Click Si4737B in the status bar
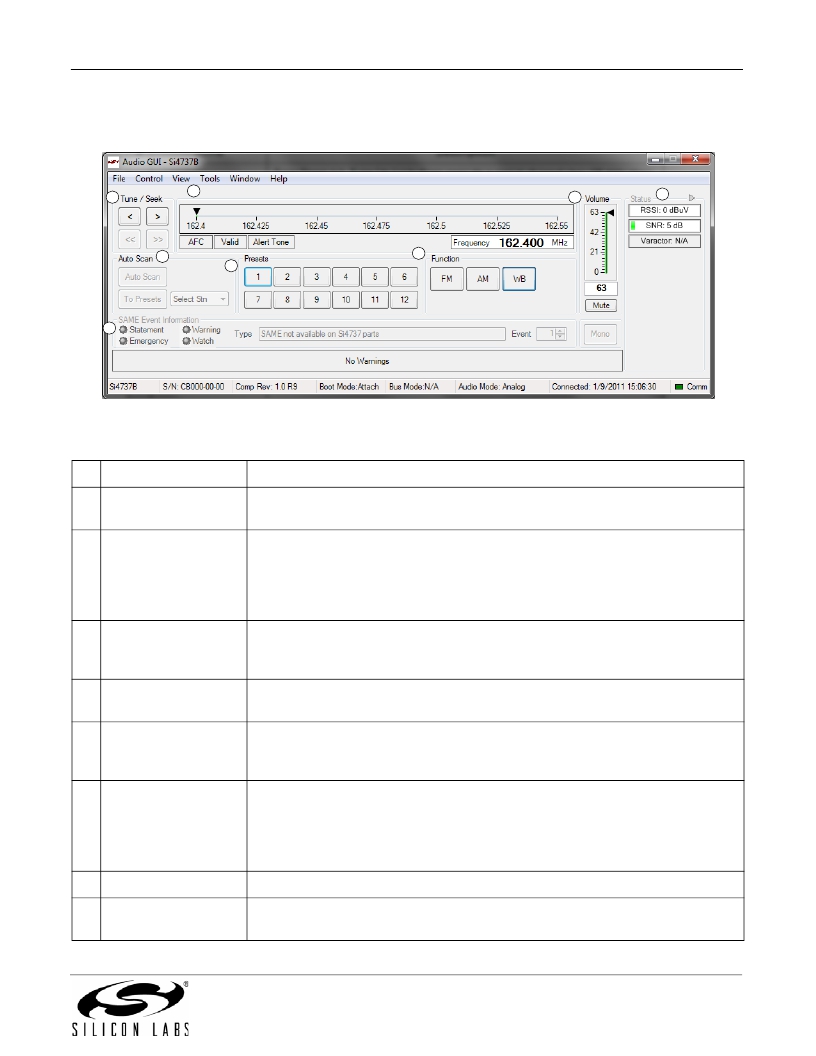 pos(123,387)
